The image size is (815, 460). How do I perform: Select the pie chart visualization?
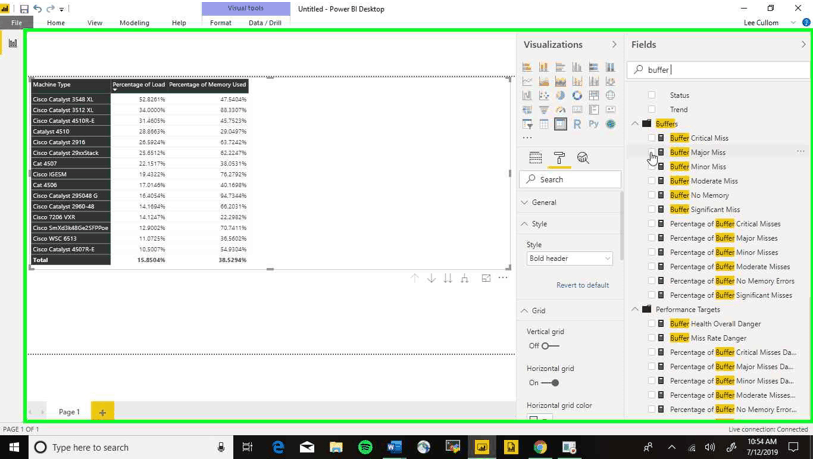click(x=560, y=96)
